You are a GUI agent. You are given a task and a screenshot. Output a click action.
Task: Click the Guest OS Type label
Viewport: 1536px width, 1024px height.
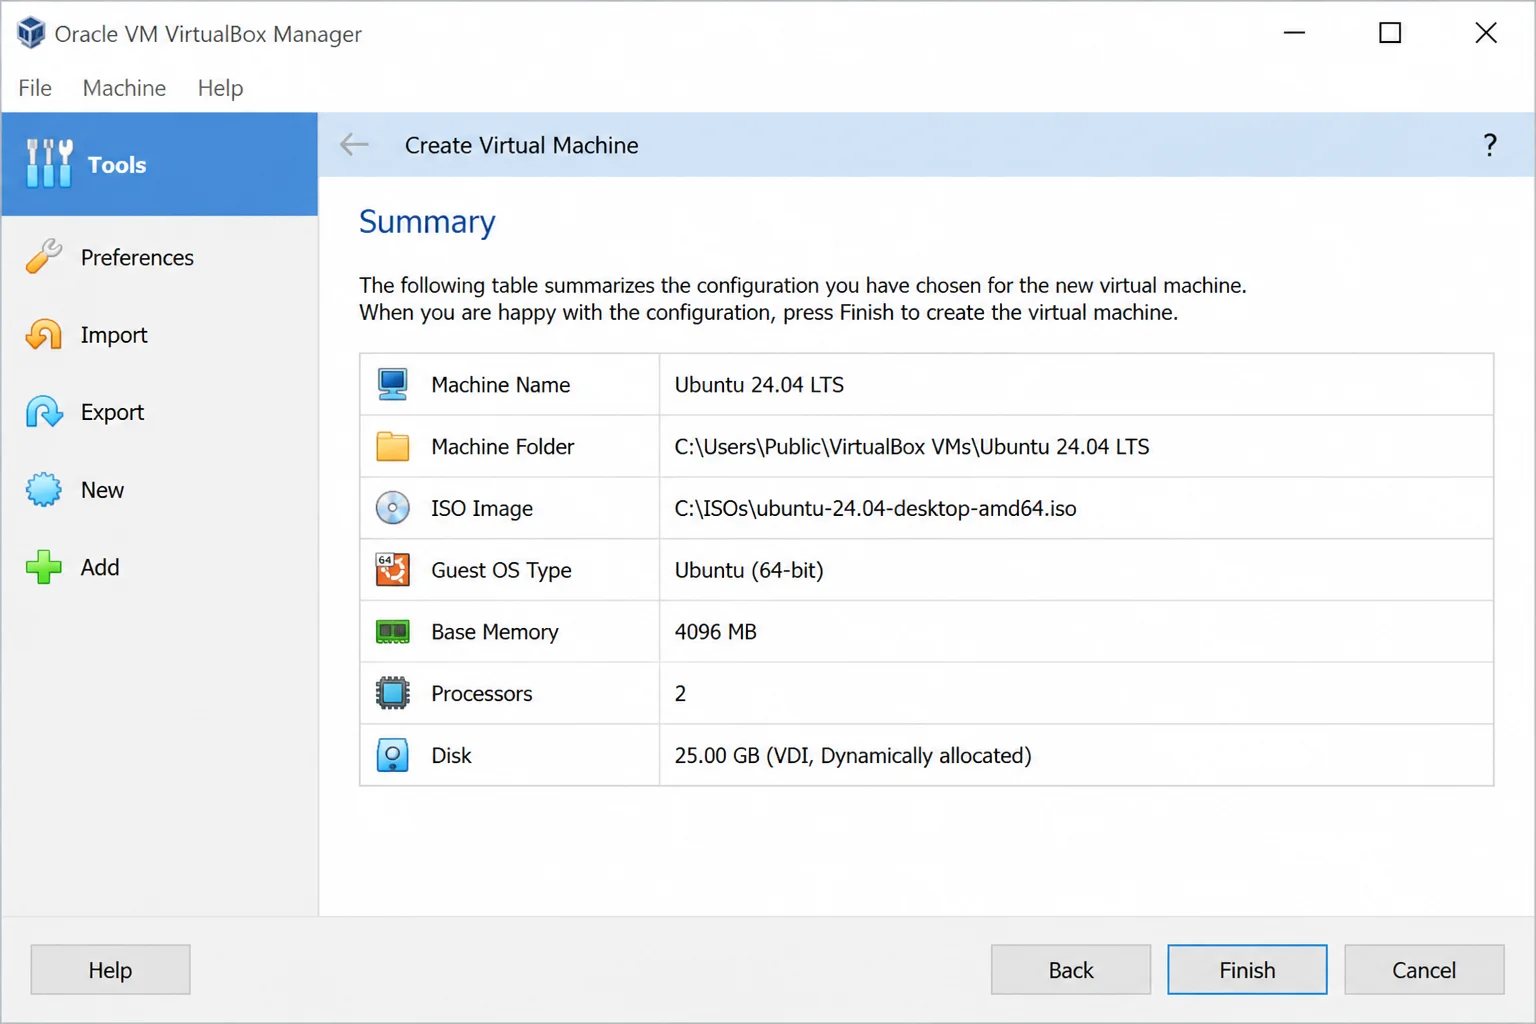click(501, 570)
